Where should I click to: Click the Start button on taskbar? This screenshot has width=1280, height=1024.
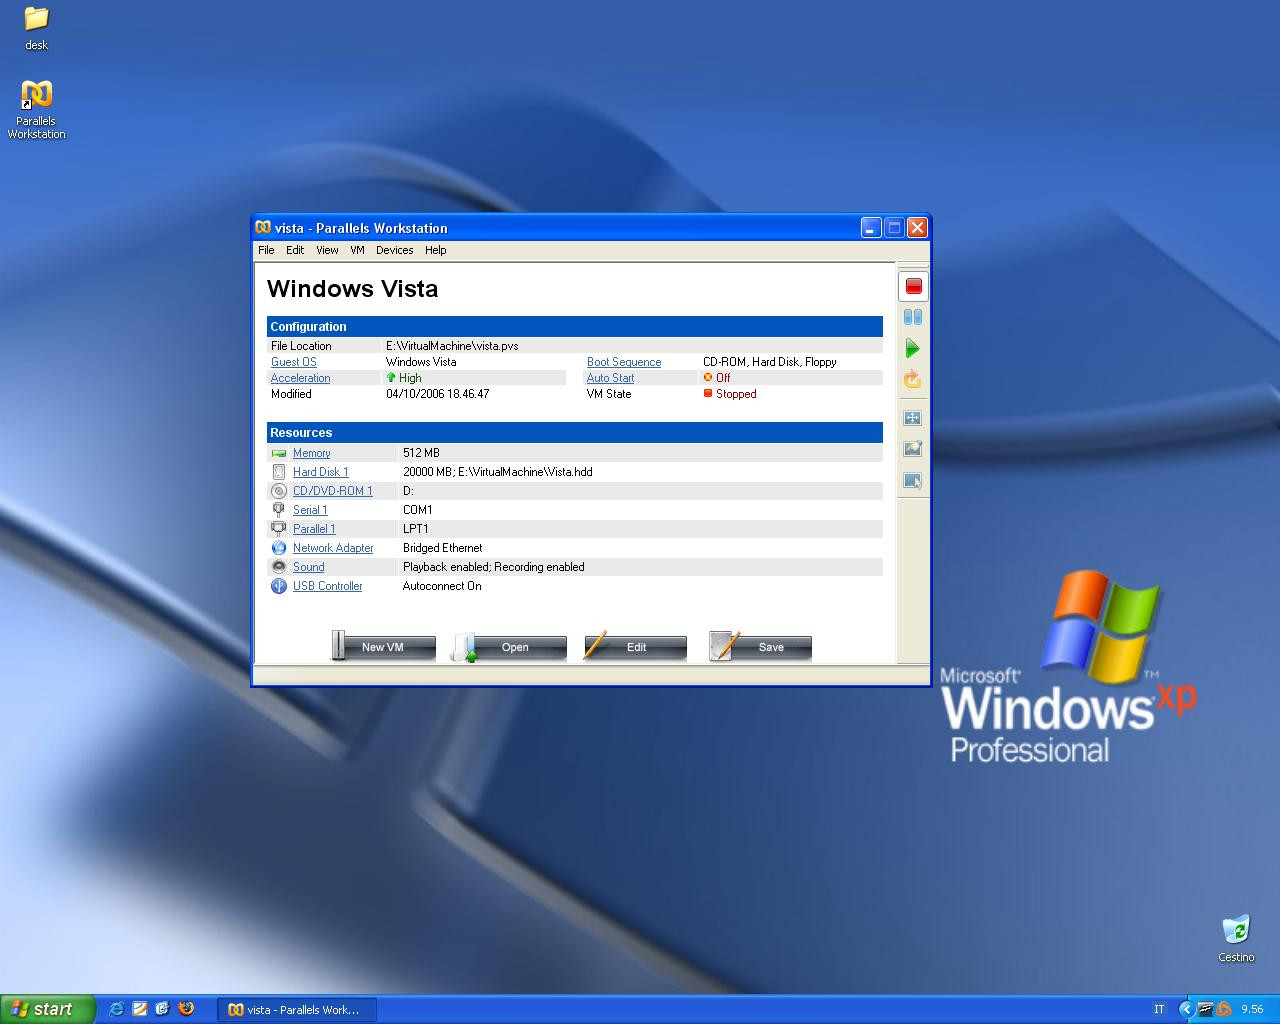pyautogui.click(x=48, y=1009)
